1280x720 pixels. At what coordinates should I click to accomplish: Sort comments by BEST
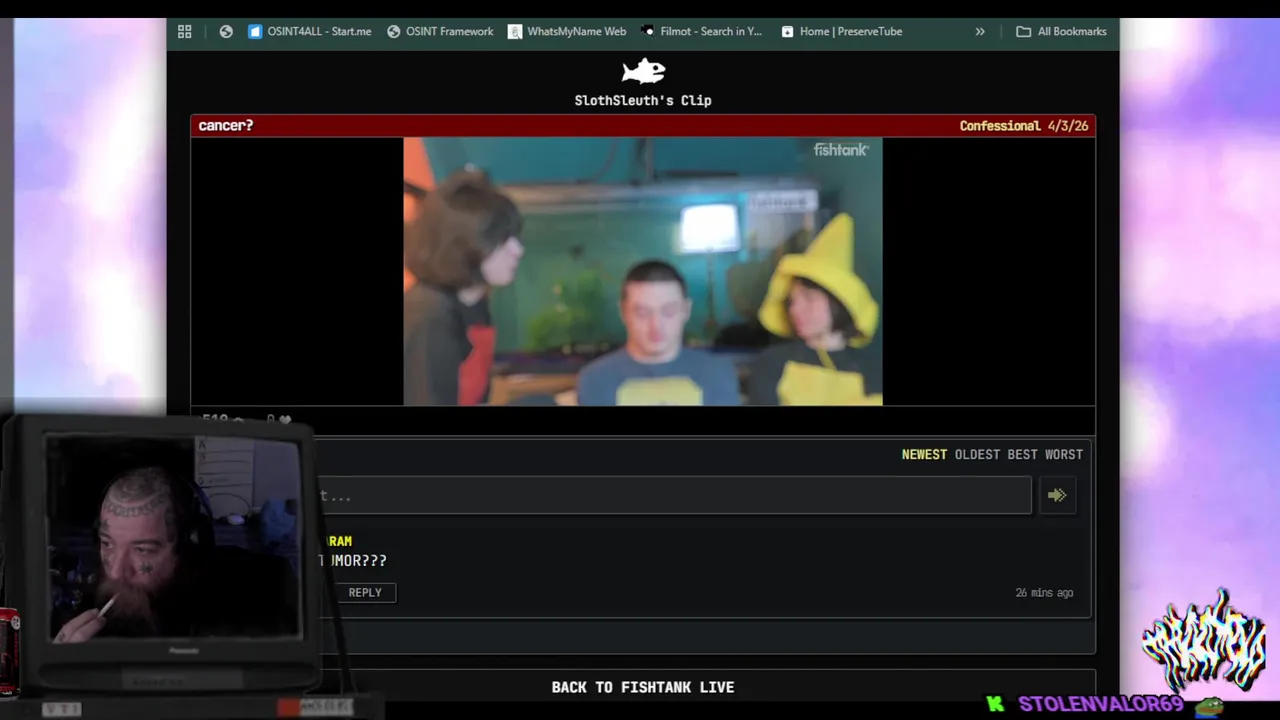click(x=1022, y=454)
